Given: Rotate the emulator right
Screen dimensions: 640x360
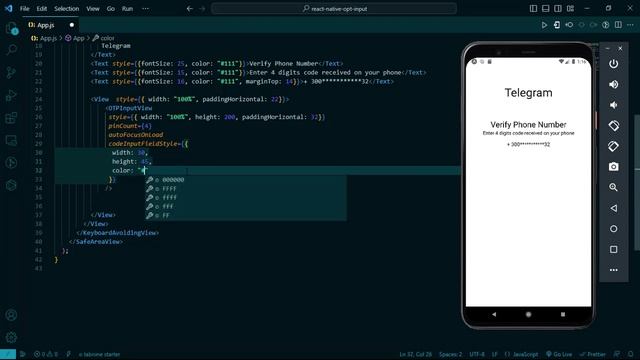Looking at the screenshot, I should (x=613, y=146).
